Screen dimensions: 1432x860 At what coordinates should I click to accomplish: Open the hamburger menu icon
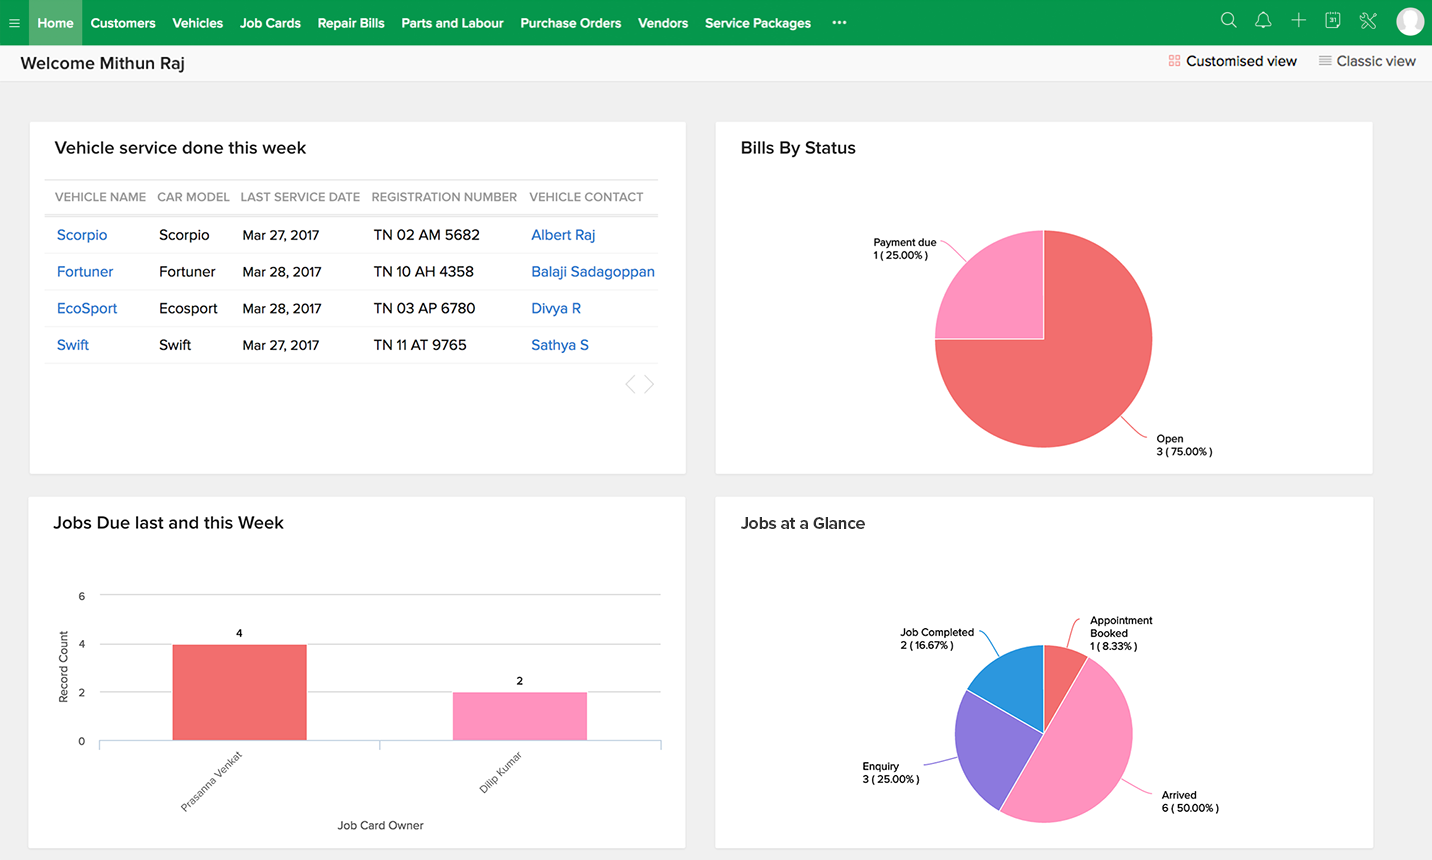click(x=14, y=23)
